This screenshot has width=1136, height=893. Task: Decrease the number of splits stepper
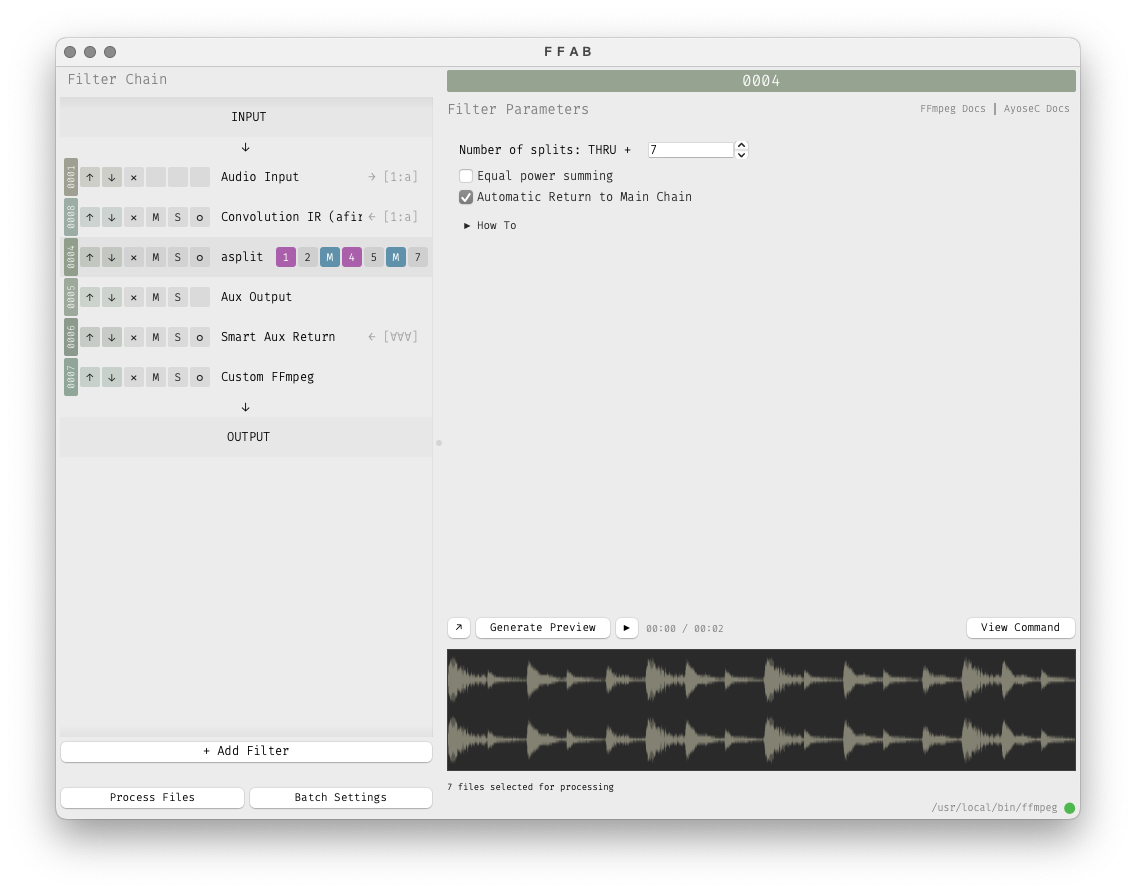pyautogui.click(x=741, y=155)
